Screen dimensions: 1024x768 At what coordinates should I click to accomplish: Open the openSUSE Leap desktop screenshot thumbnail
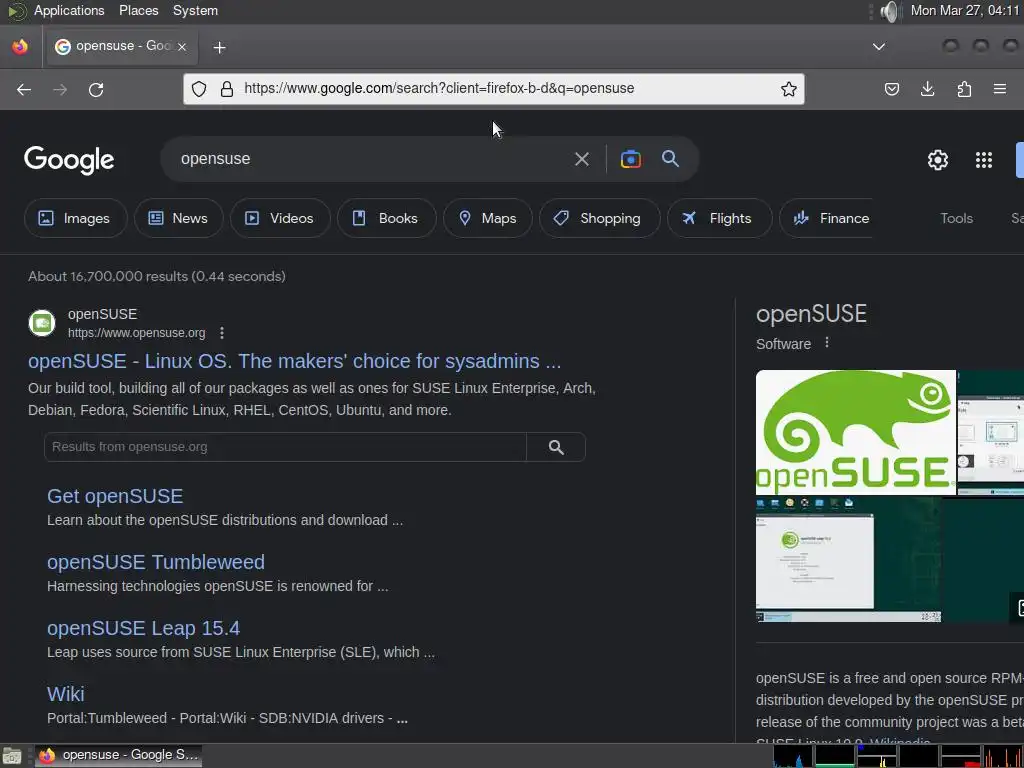click(848, 560)
